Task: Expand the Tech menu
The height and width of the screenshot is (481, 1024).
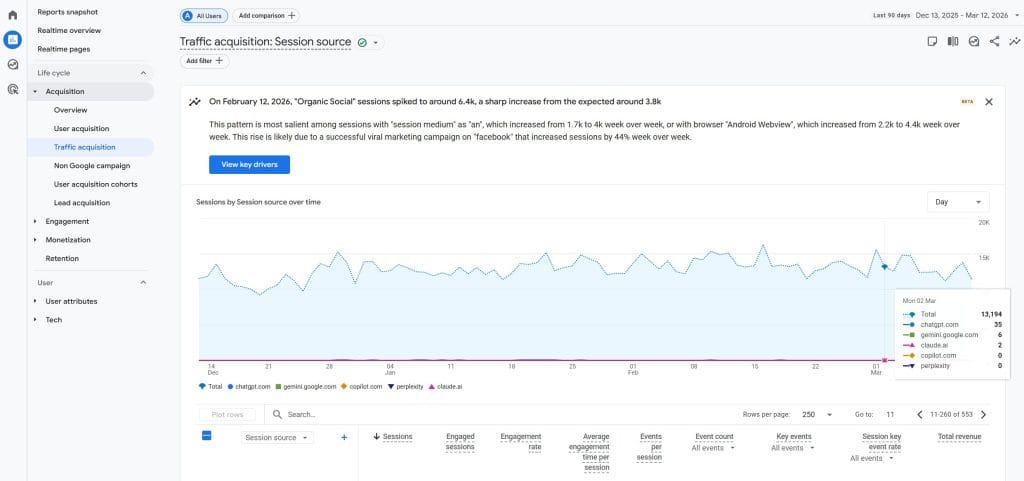Action: click(x=54, y=320)
